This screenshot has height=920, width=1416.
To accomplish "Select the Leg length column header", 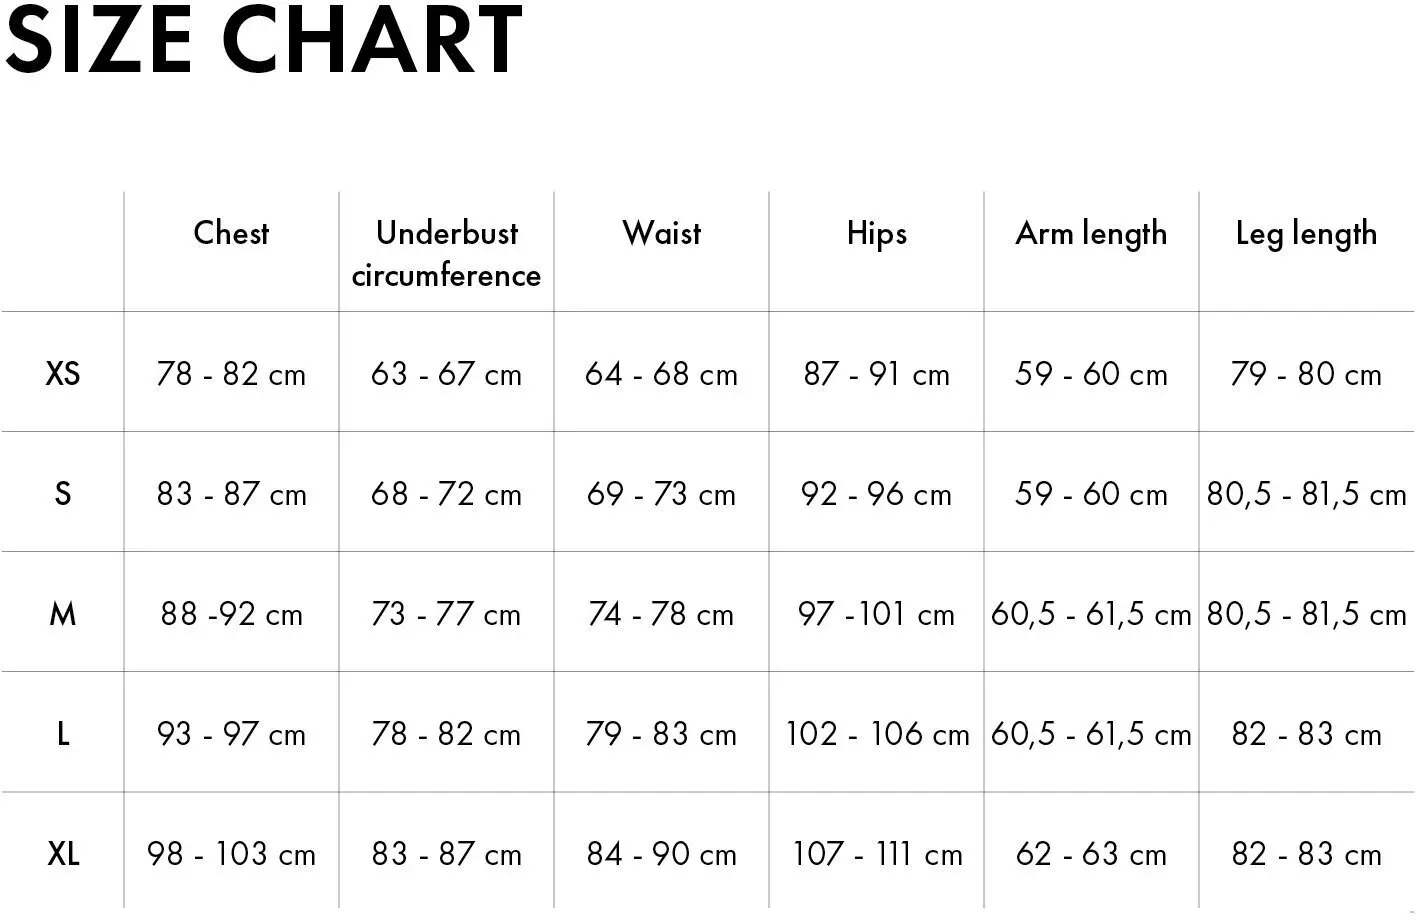I will tap(1306, 235).
